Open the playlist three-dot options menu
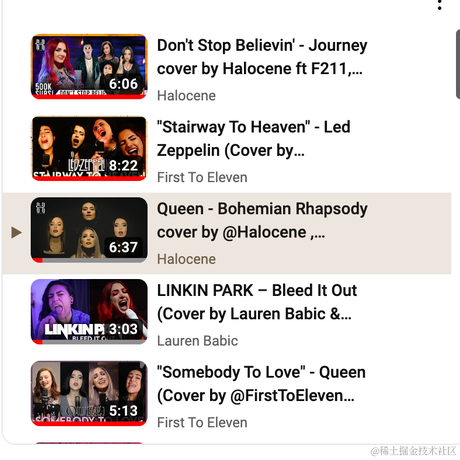Image resolution: width=460 pixels, height=460 pixels. (x=440, y=4)
